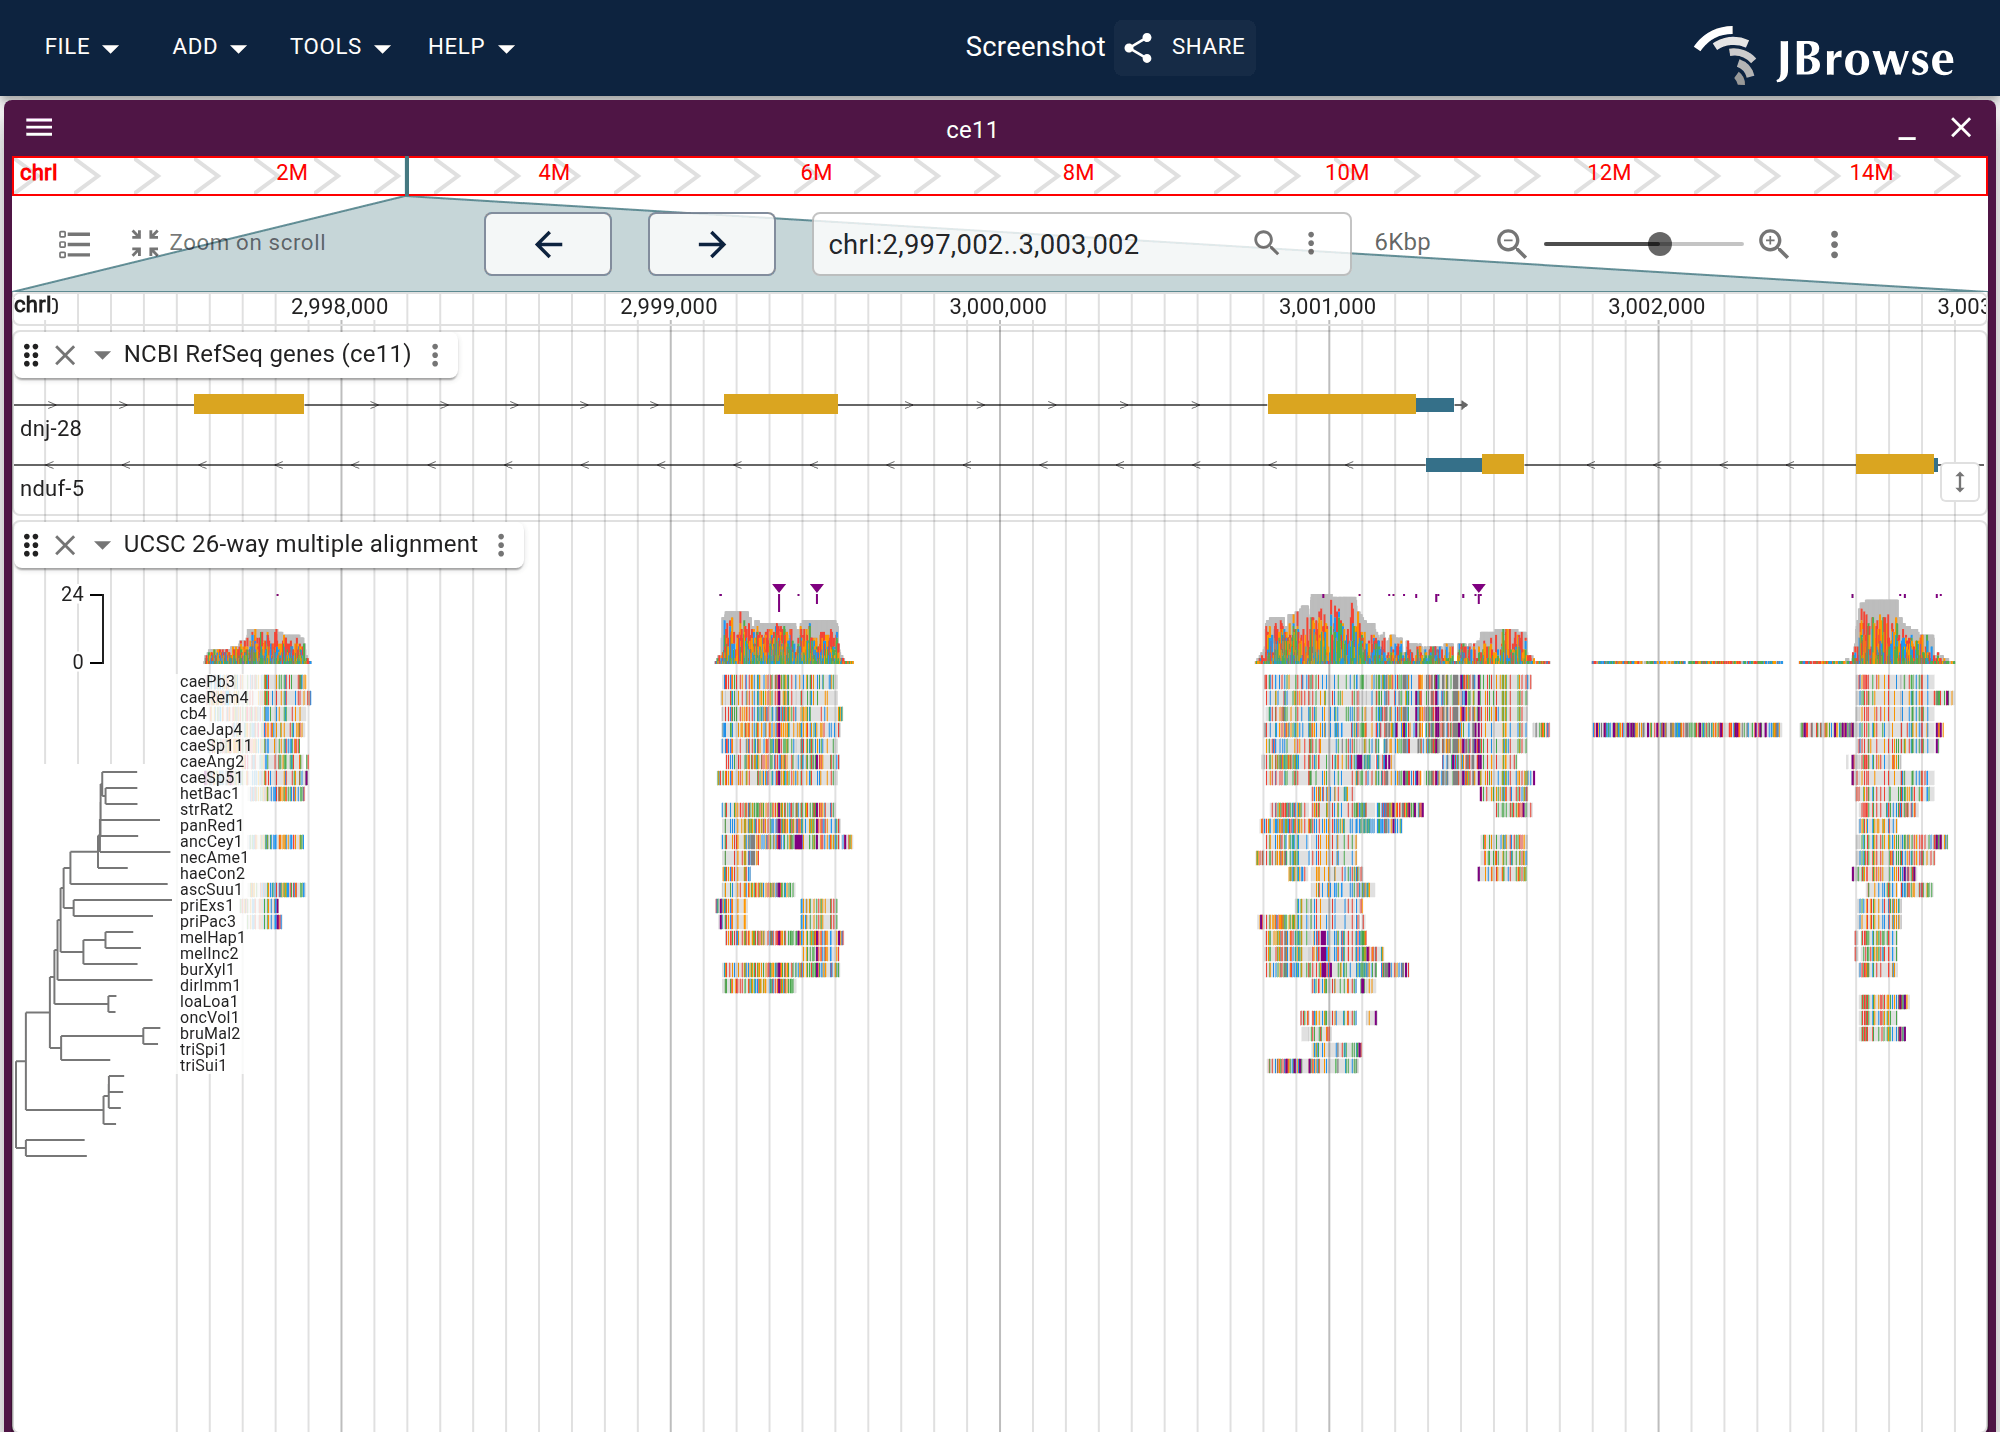Open the FILE menu
2000x1432 pixels.
point(81,47)
